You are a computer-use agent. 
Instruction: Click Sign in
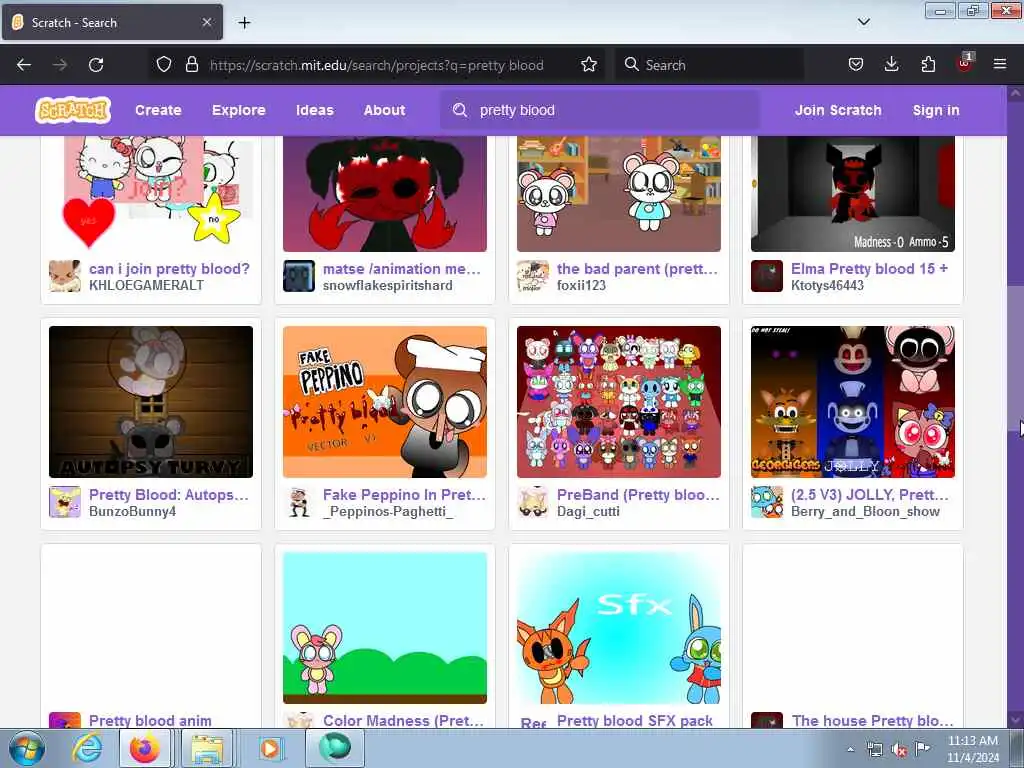click(936, 110)
